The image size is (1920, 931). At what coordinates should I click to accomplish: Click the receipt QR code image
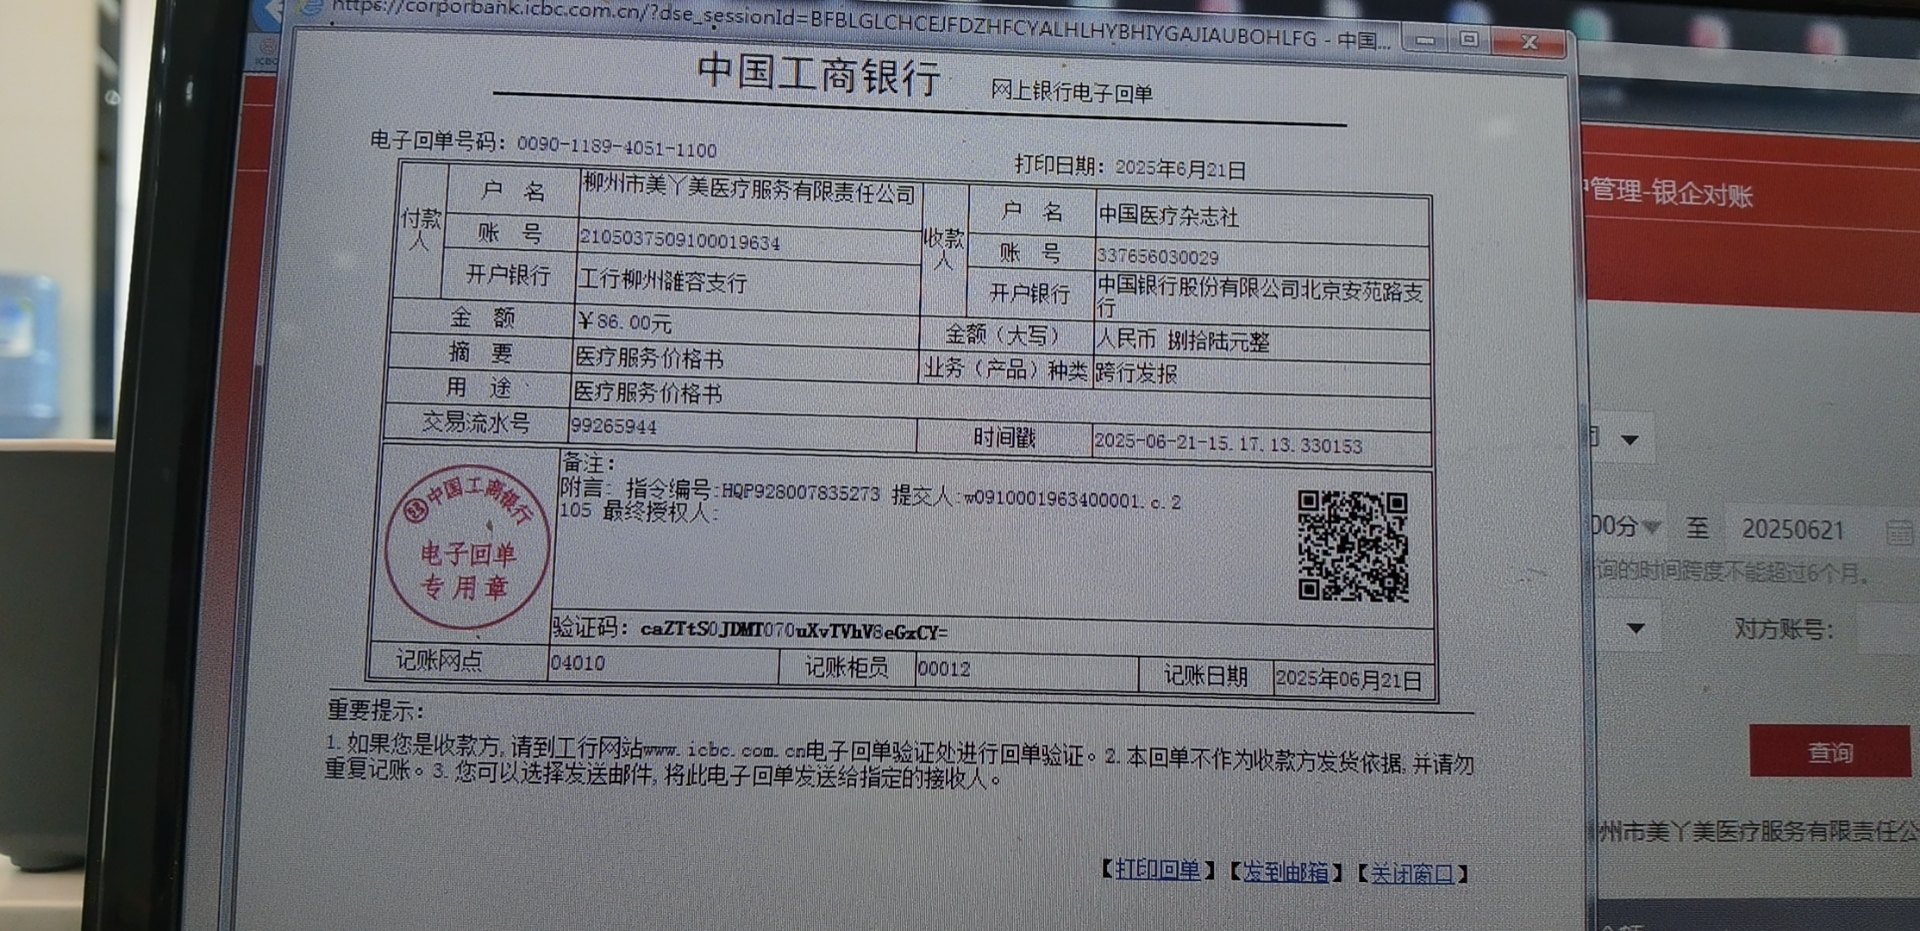[x=1352, y=545]
